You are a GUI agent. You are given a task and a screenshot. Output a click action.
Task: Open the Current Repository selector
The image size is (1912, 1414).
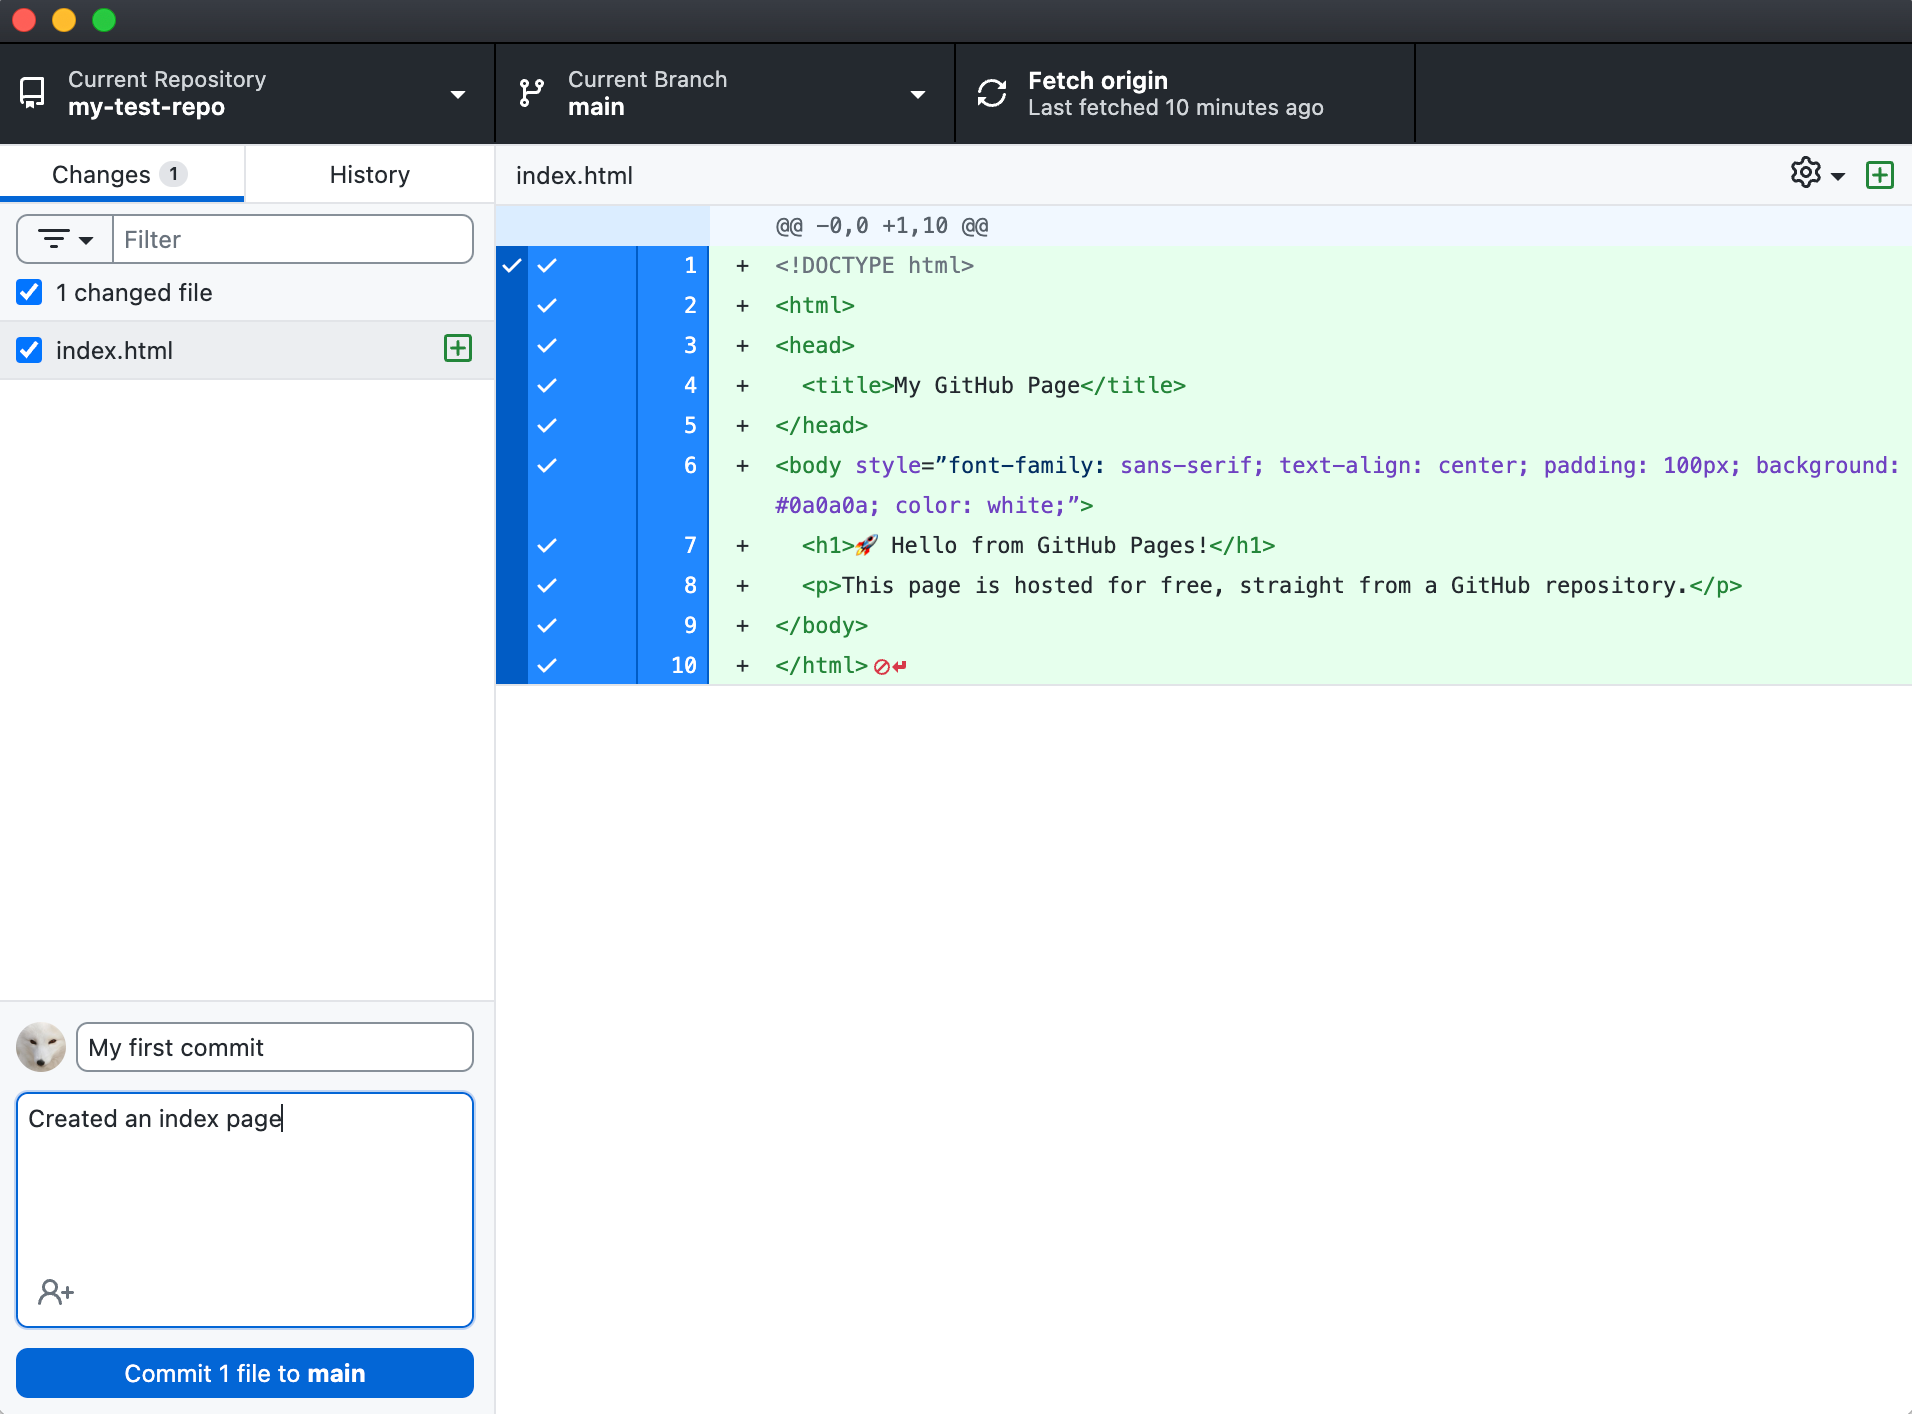pos(247,94)
